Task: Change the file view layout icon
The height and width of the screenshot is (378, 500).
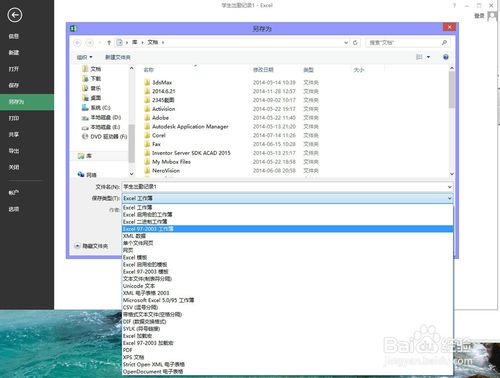Action: 419,57
